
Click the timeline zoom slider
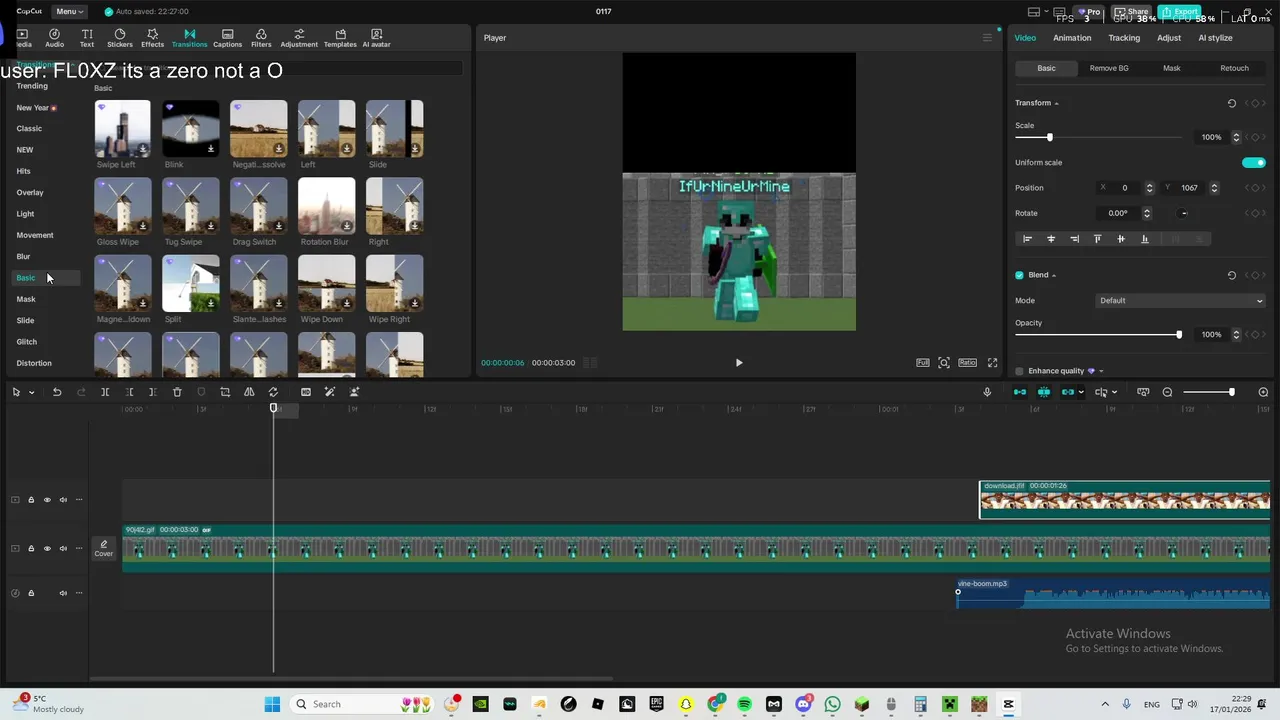click(1209, 392)
